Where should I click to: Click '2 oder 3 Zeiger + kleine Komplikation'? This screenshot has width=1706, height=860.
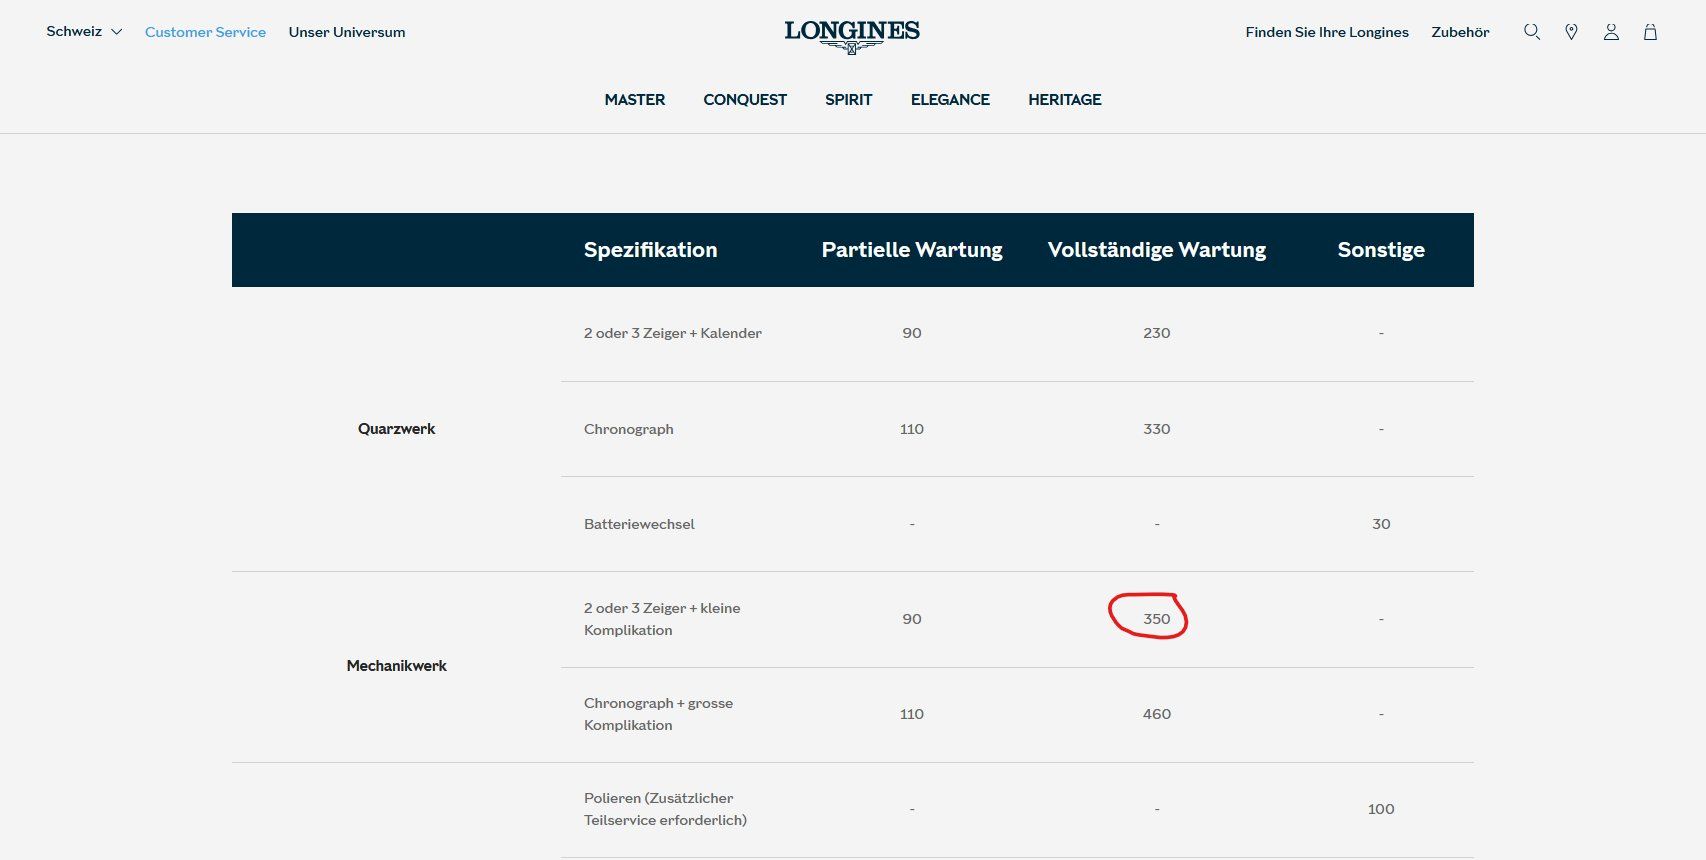(x=662, y=619)
